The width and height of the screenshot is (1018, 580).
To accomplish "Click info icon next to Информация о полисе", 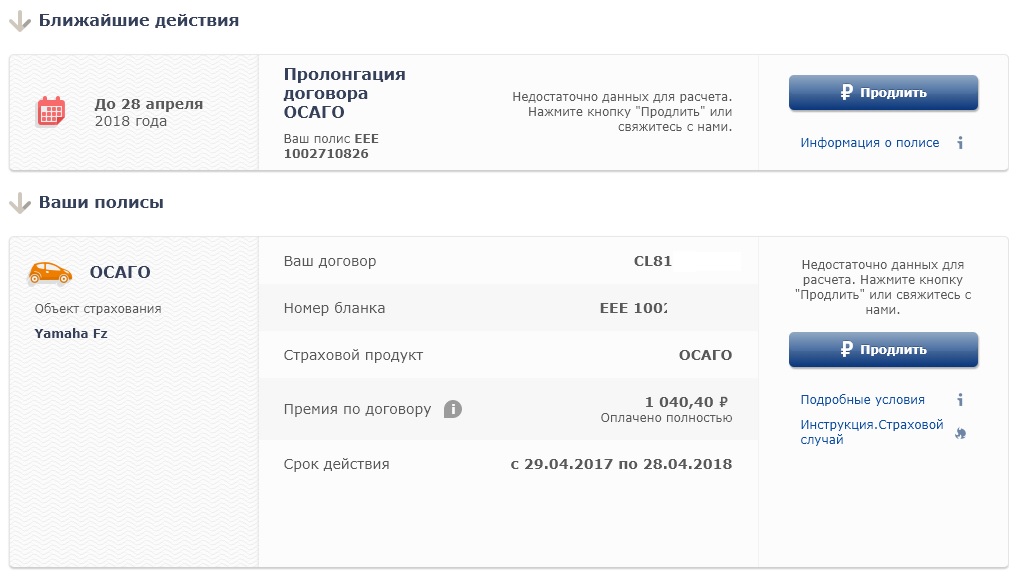I will click(x=960, y=143).
